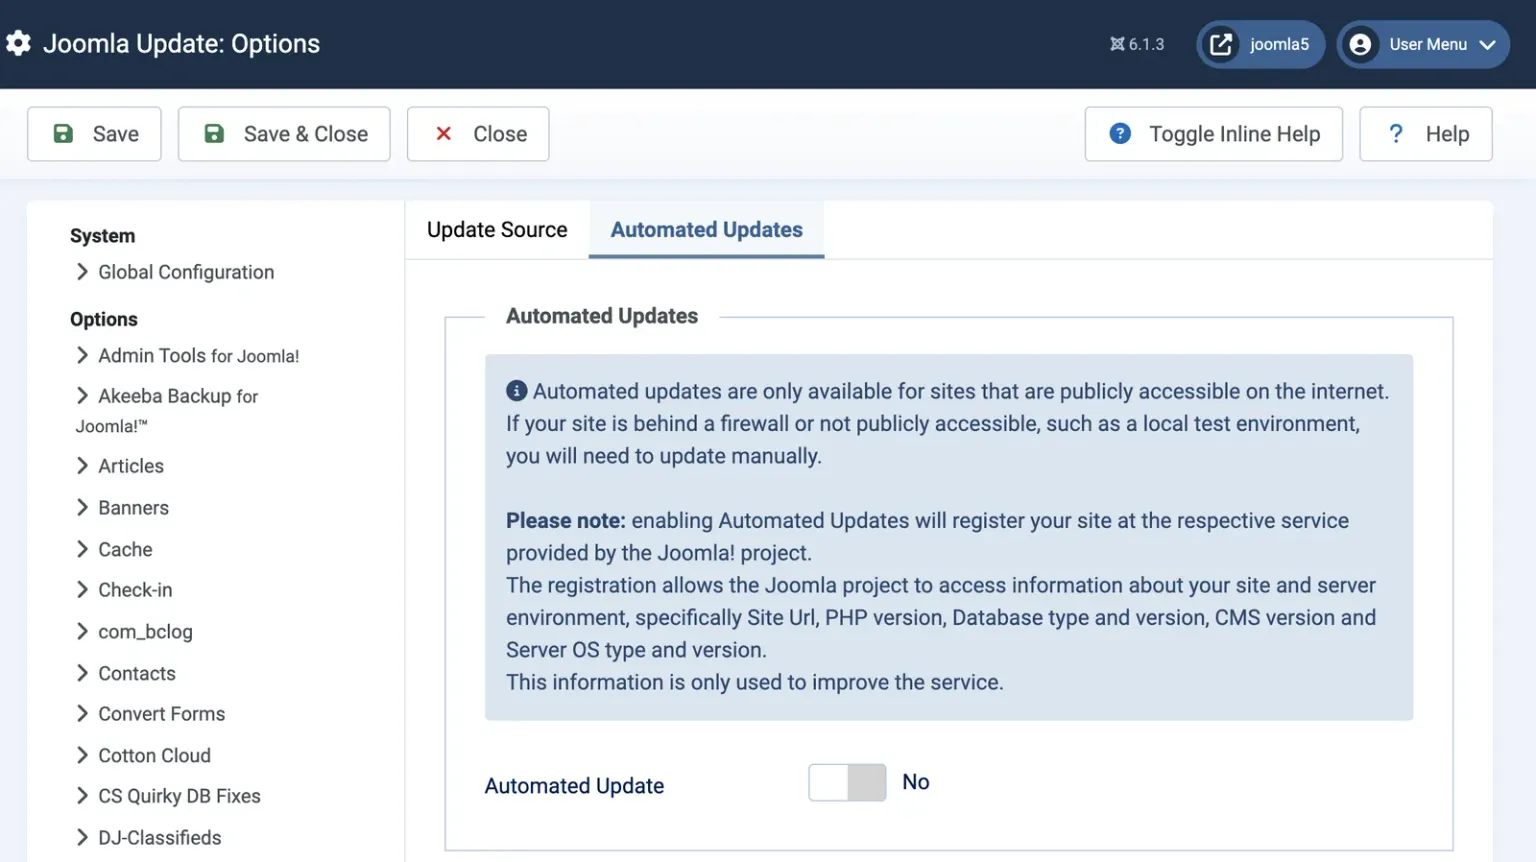Open Convert Forms options

[x=162, y=714]
